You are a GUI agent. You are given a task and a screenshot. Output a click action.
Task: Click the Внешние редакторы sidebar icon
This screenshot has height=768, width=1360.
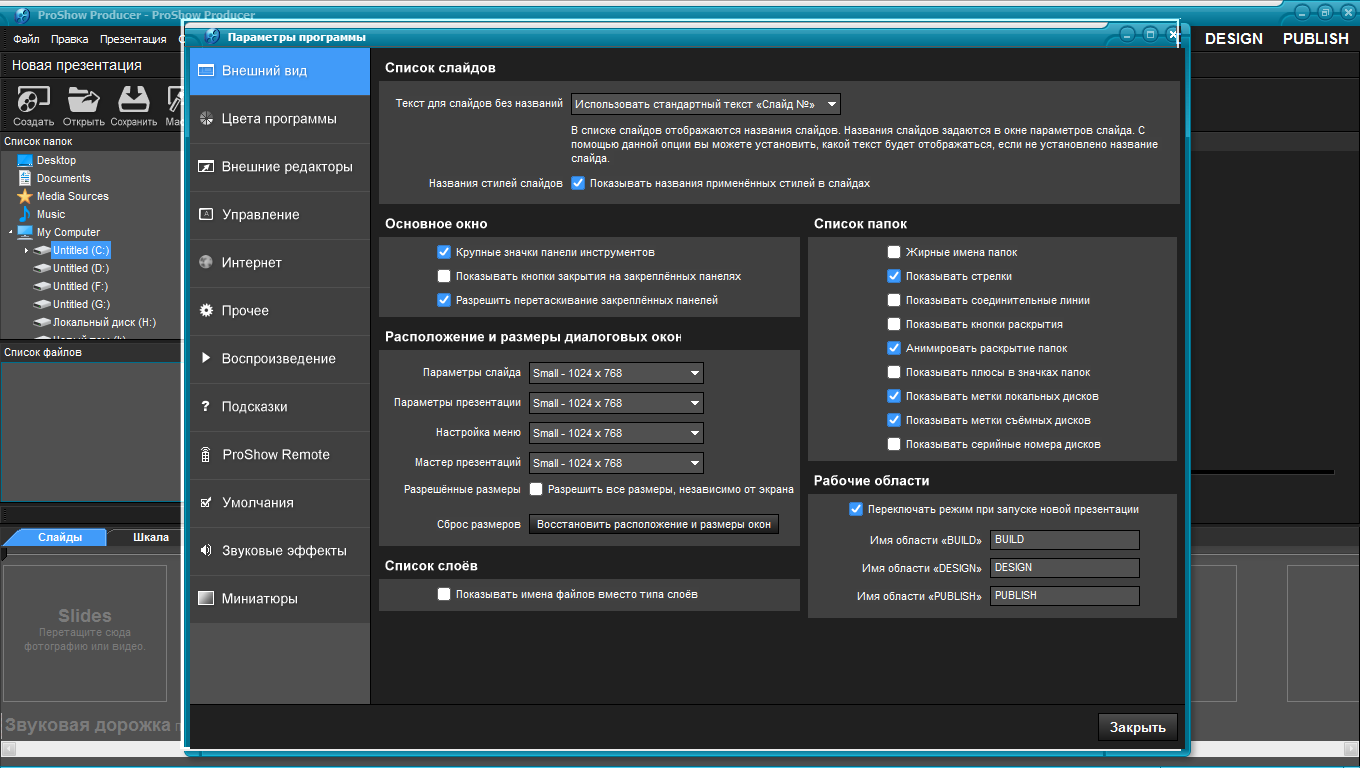click(x=206, y=167)
